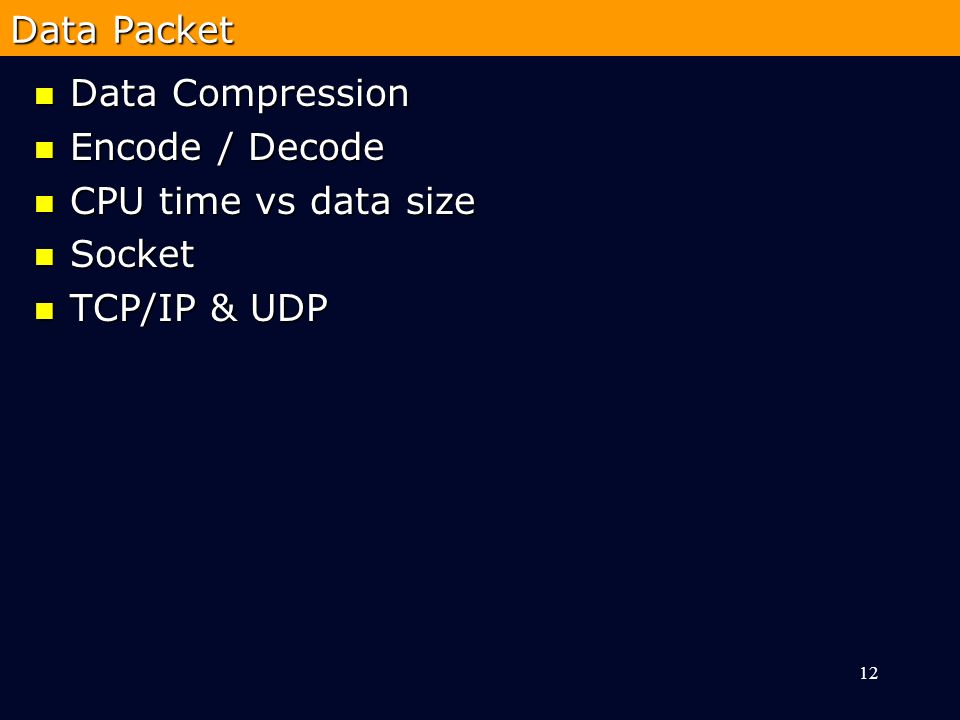Screen dimensions: 960x720
Task: Click the yellow bullet beside Data Compression
Action: click(x=45, y=96)
